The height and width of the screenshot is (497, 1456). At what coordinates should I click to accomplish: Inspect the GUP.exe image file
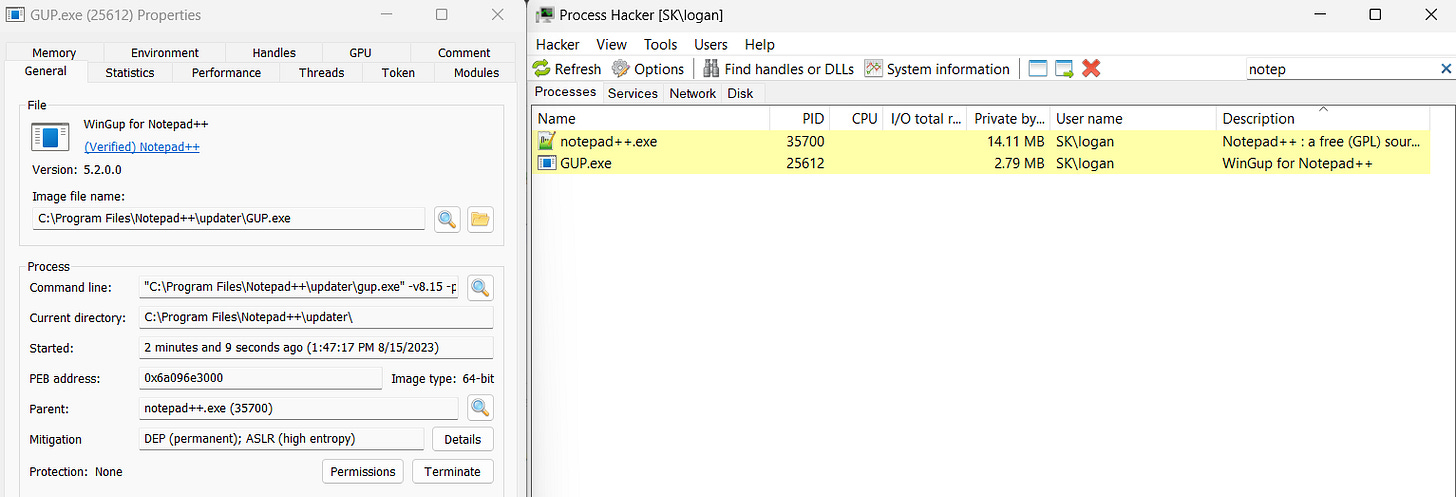click(447, 219)
